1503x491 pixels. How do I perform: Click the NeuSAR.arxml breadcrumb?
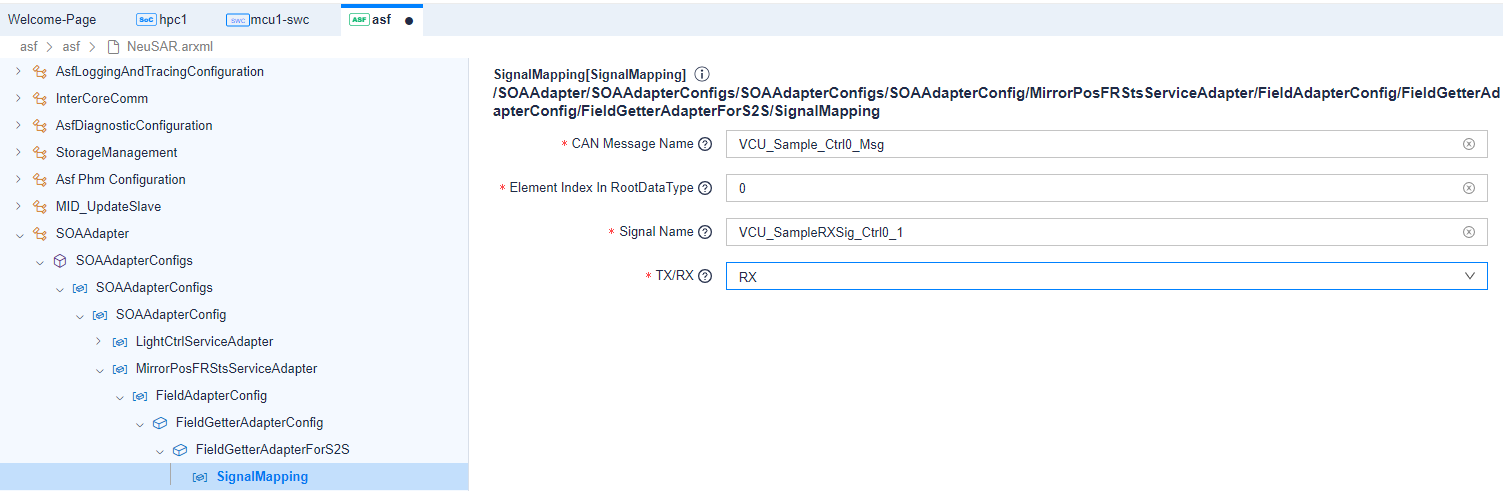[x=169, y=47]
